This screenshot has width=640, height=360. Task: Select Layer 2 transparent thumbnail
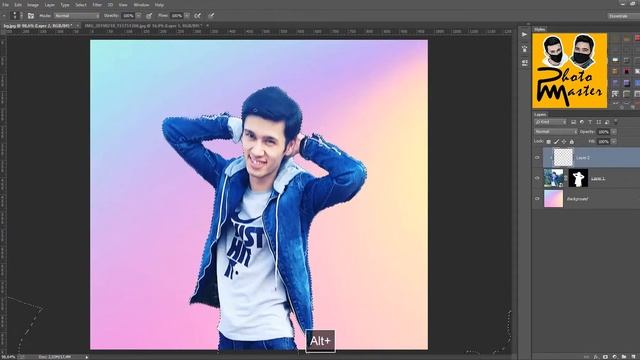pyautogui.click(x=563, y=158)
